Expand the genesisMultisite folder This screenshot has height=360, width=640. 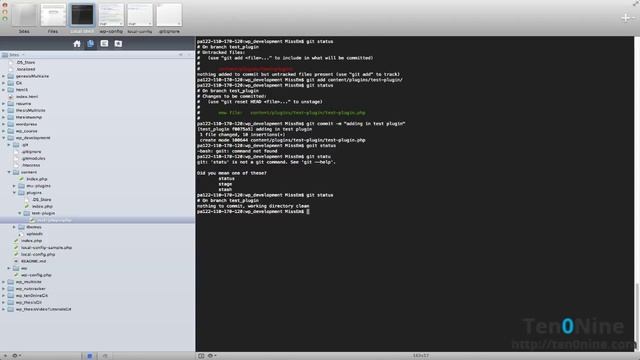pyautogui.click(x=4, y=76)
